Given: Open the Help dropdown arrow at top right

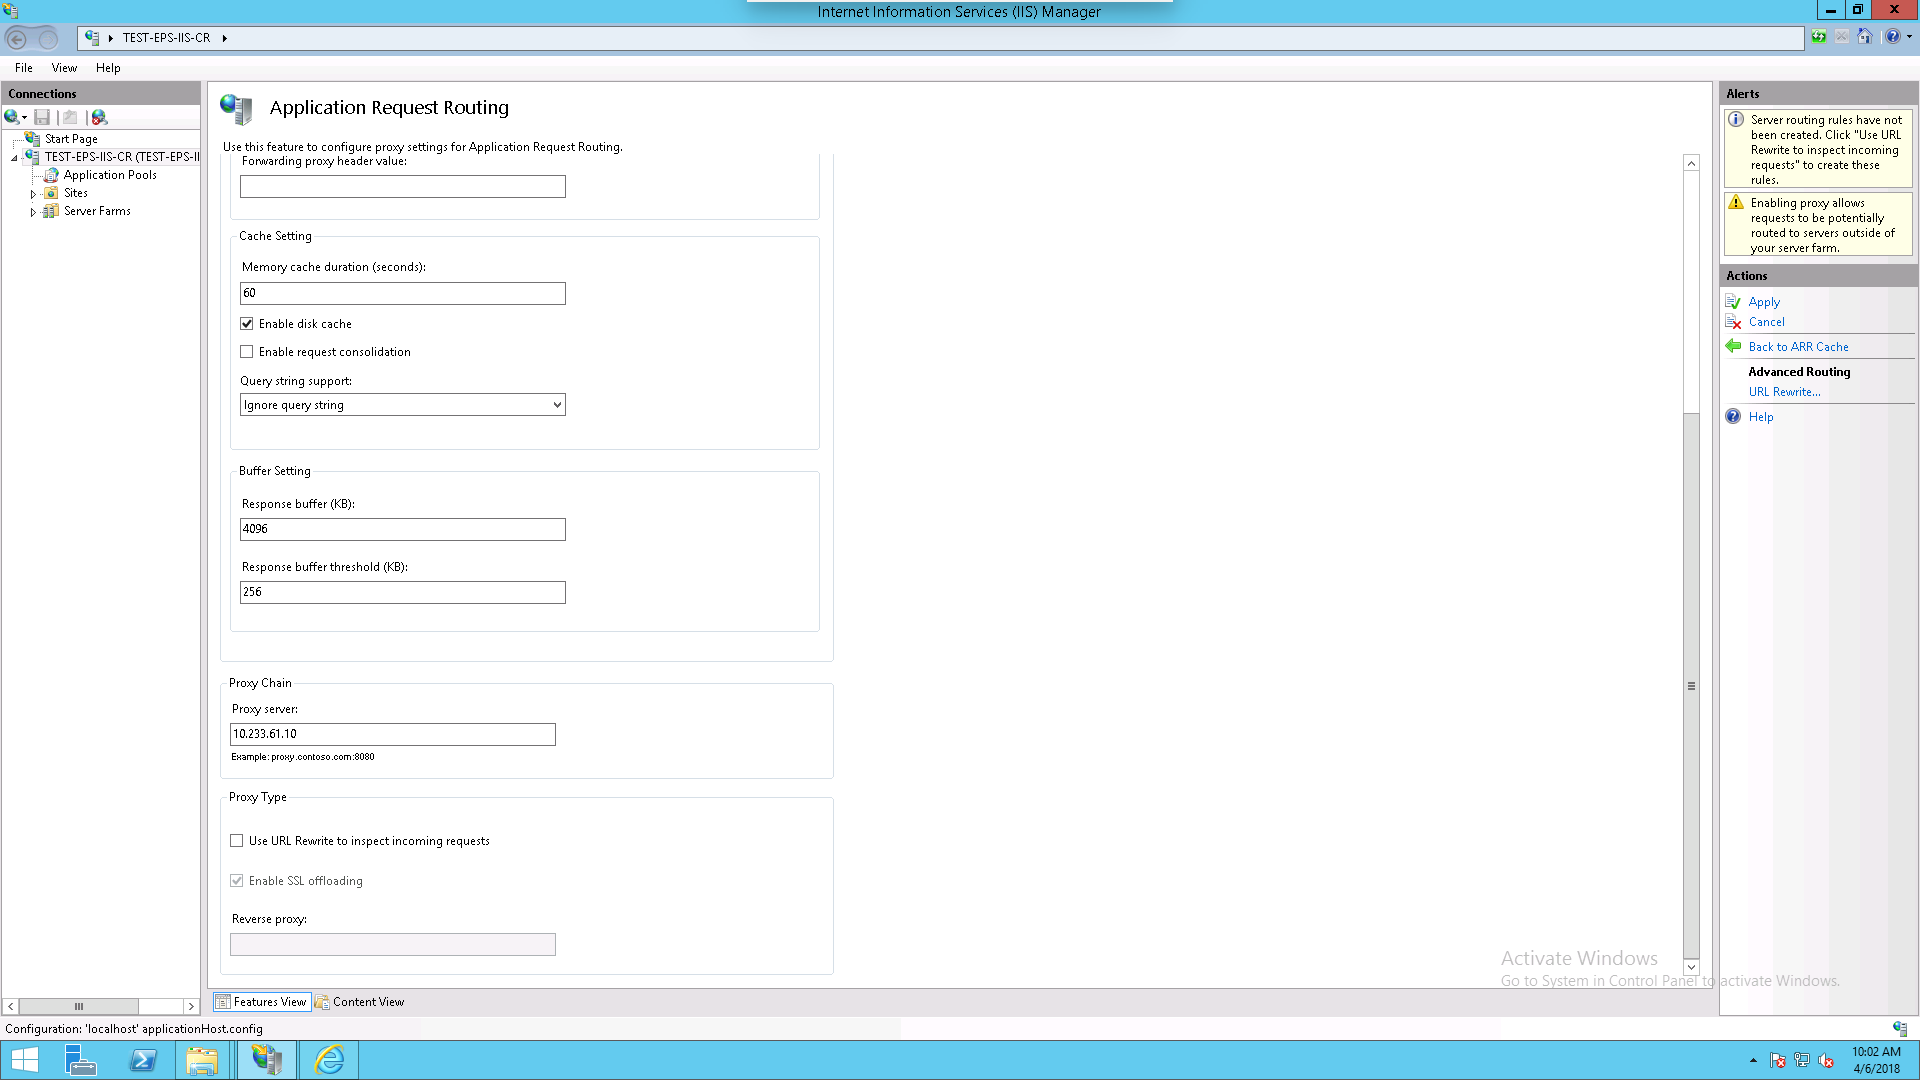Looking at the screenshot, I should (1909, 37).
